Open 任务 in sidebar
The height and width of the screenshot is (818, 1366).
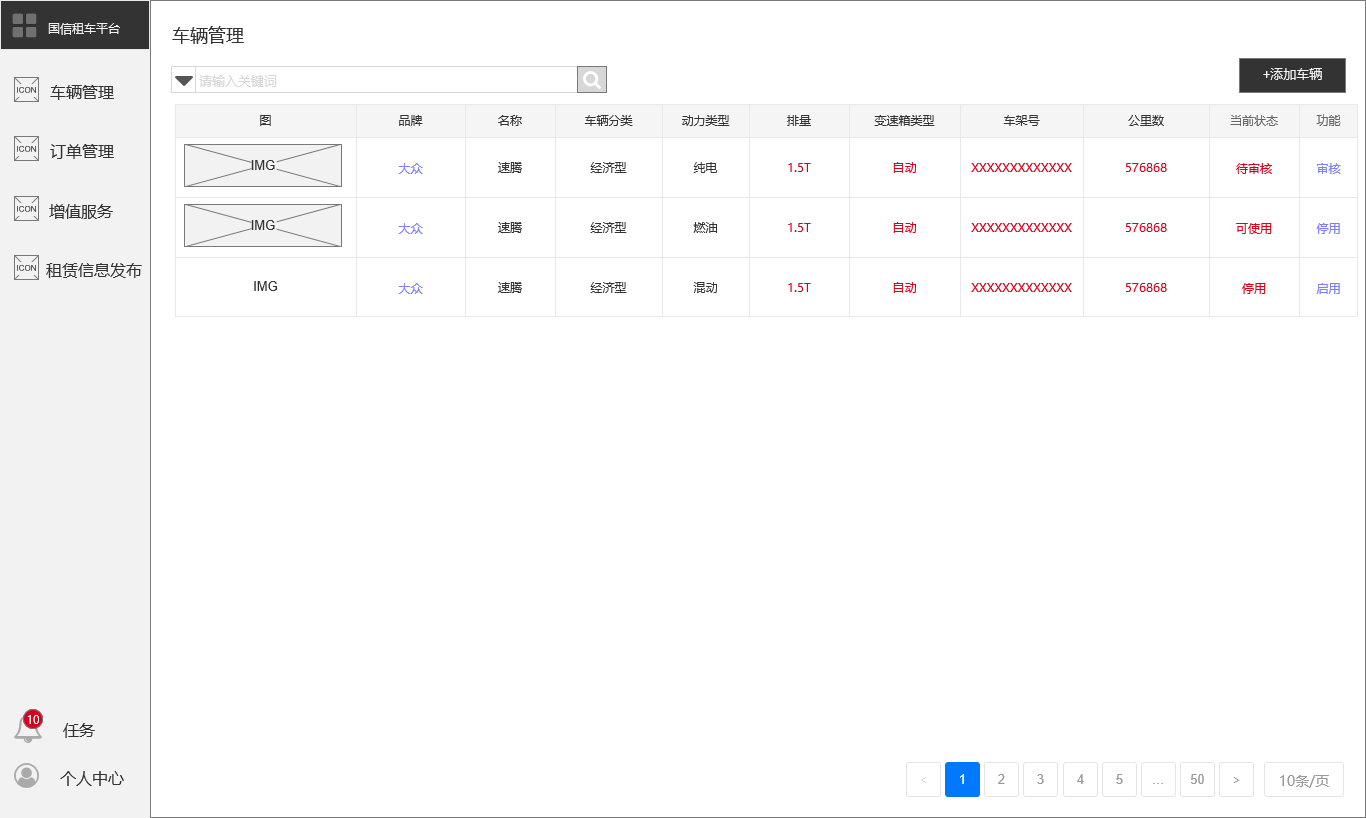(x=79, y=730)
